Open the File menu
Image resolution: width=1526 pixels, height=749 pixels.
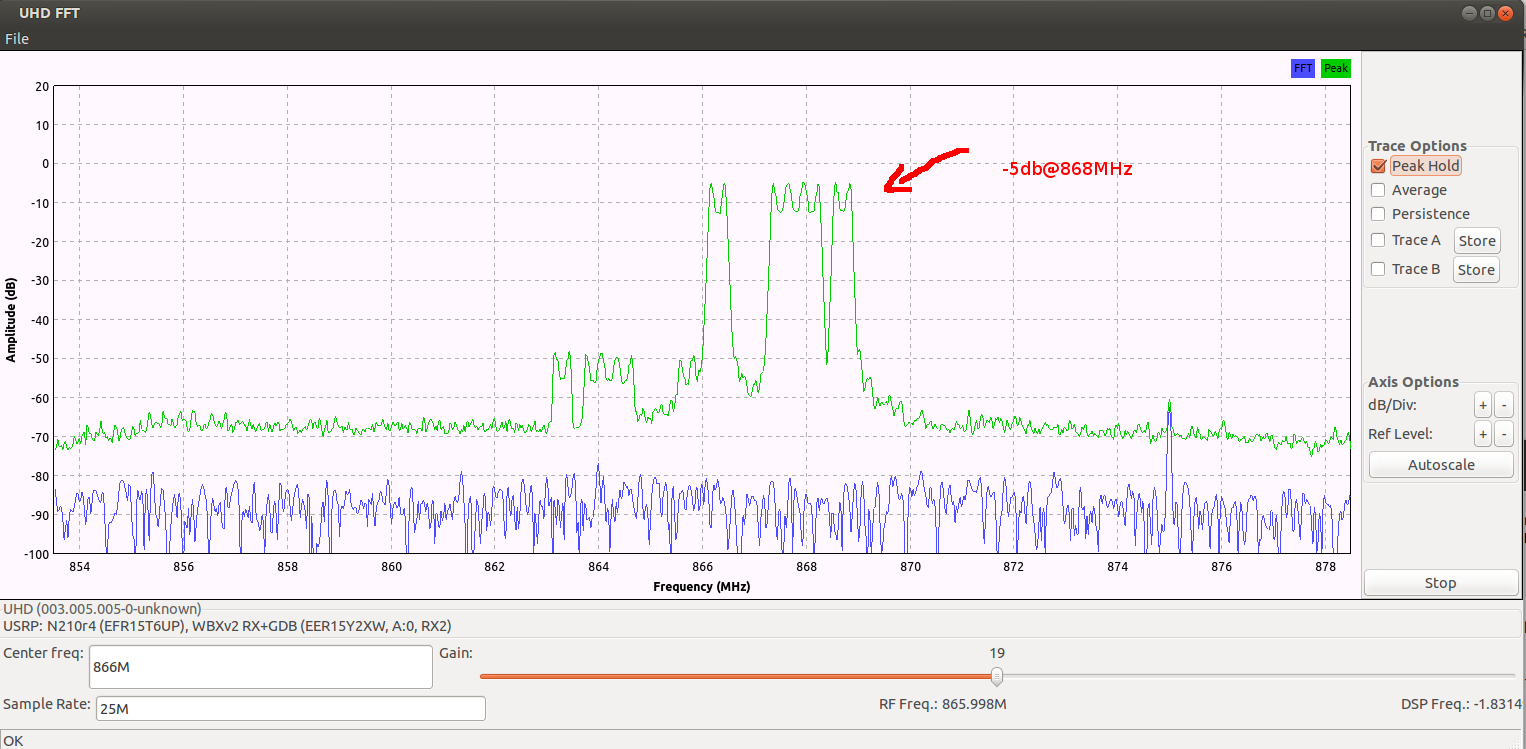pos(17,39)
